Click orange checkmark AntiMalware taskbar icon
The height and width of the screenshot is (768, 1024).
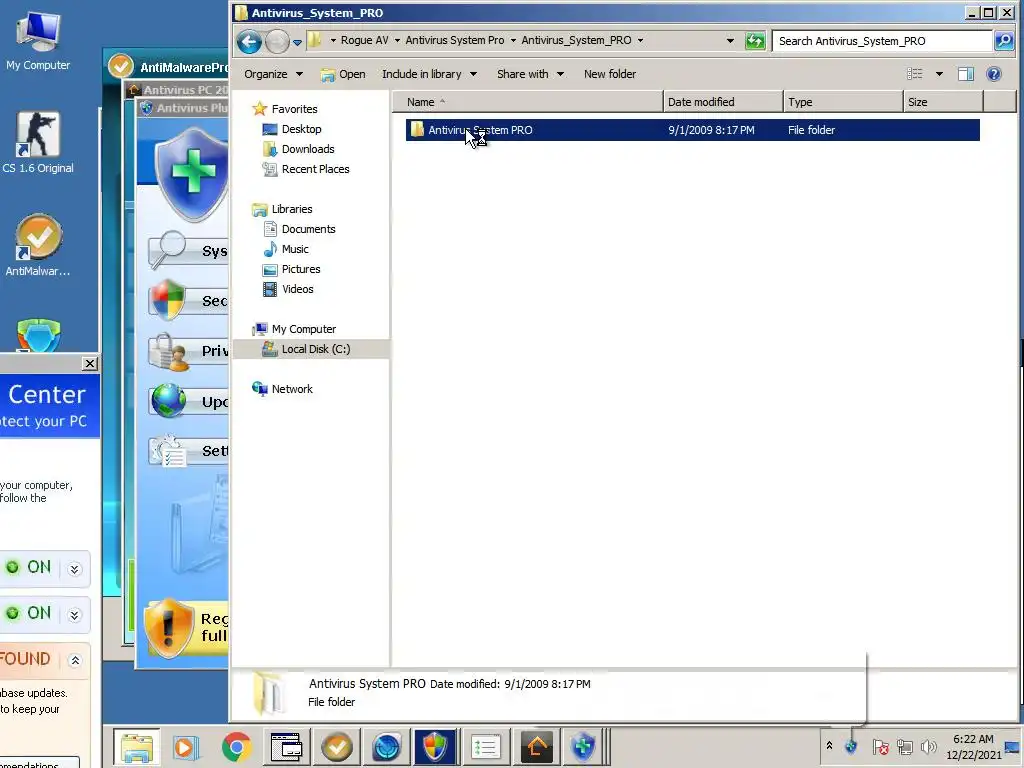click(337, 747)
